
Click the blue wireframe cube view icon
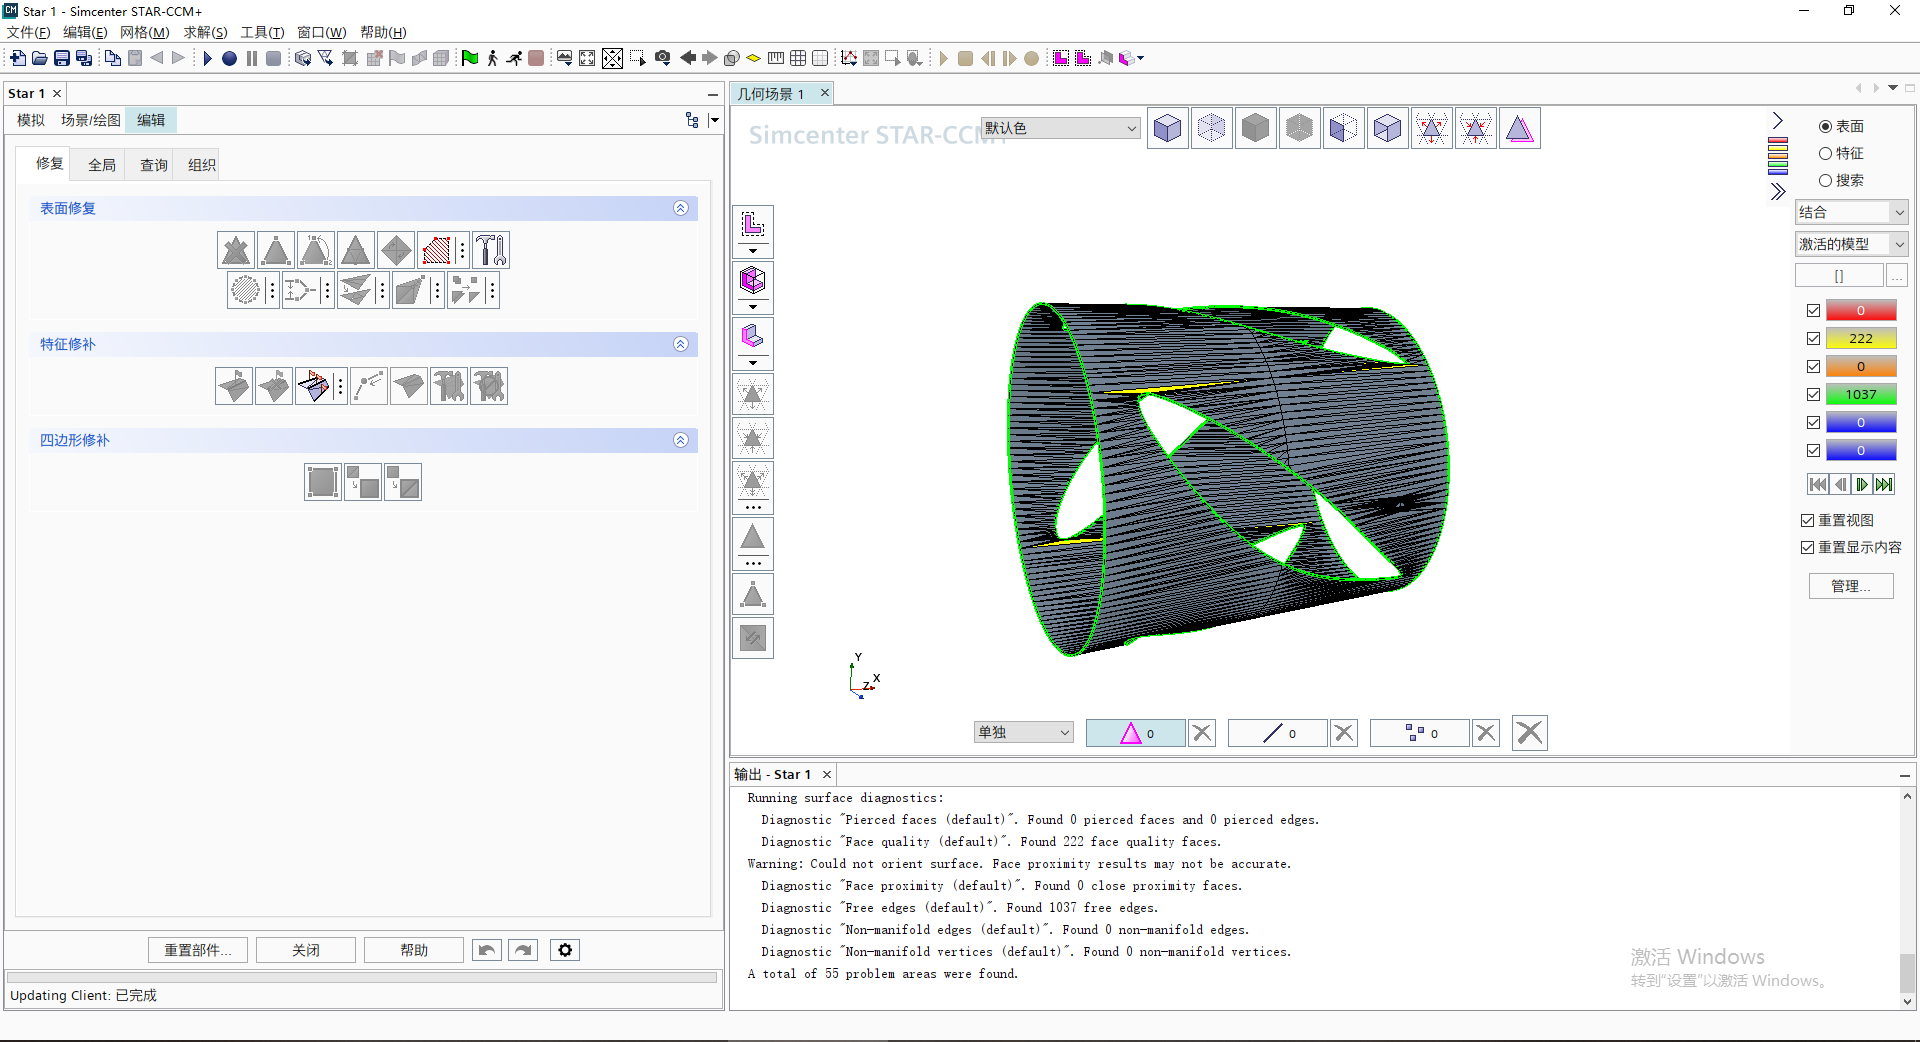pos(1211,128)
